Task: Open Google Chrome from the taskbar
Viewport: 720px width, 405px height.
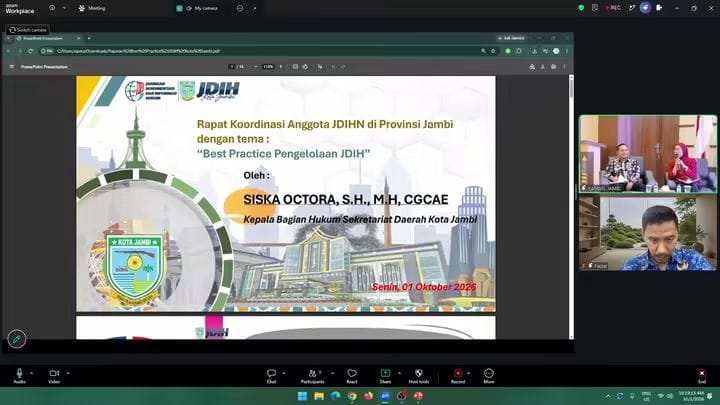Action: (352, 396)
